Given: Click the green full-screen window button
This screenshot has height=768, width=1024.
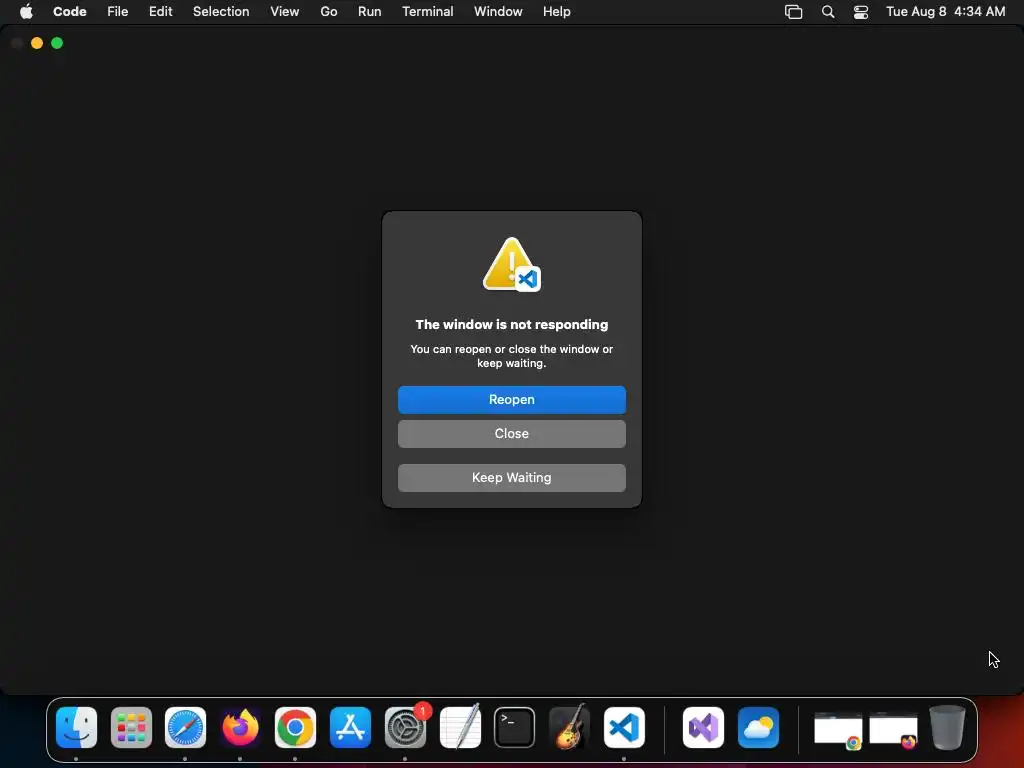Looking at the screenshot, I should pyautogui.click(x=57, y=43).
